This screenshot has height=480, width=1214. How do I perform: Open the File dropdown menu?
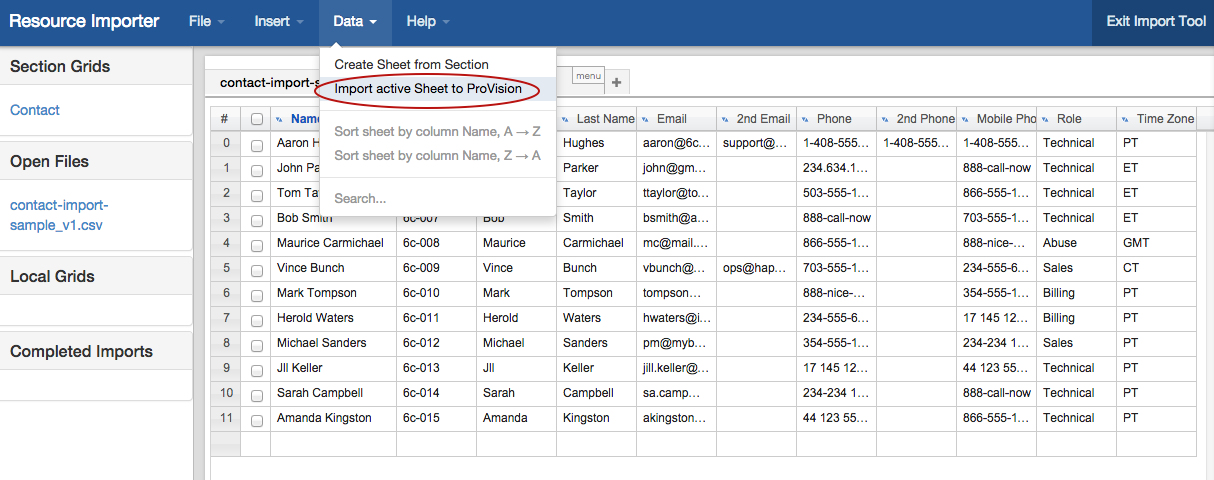click(206, 22)
